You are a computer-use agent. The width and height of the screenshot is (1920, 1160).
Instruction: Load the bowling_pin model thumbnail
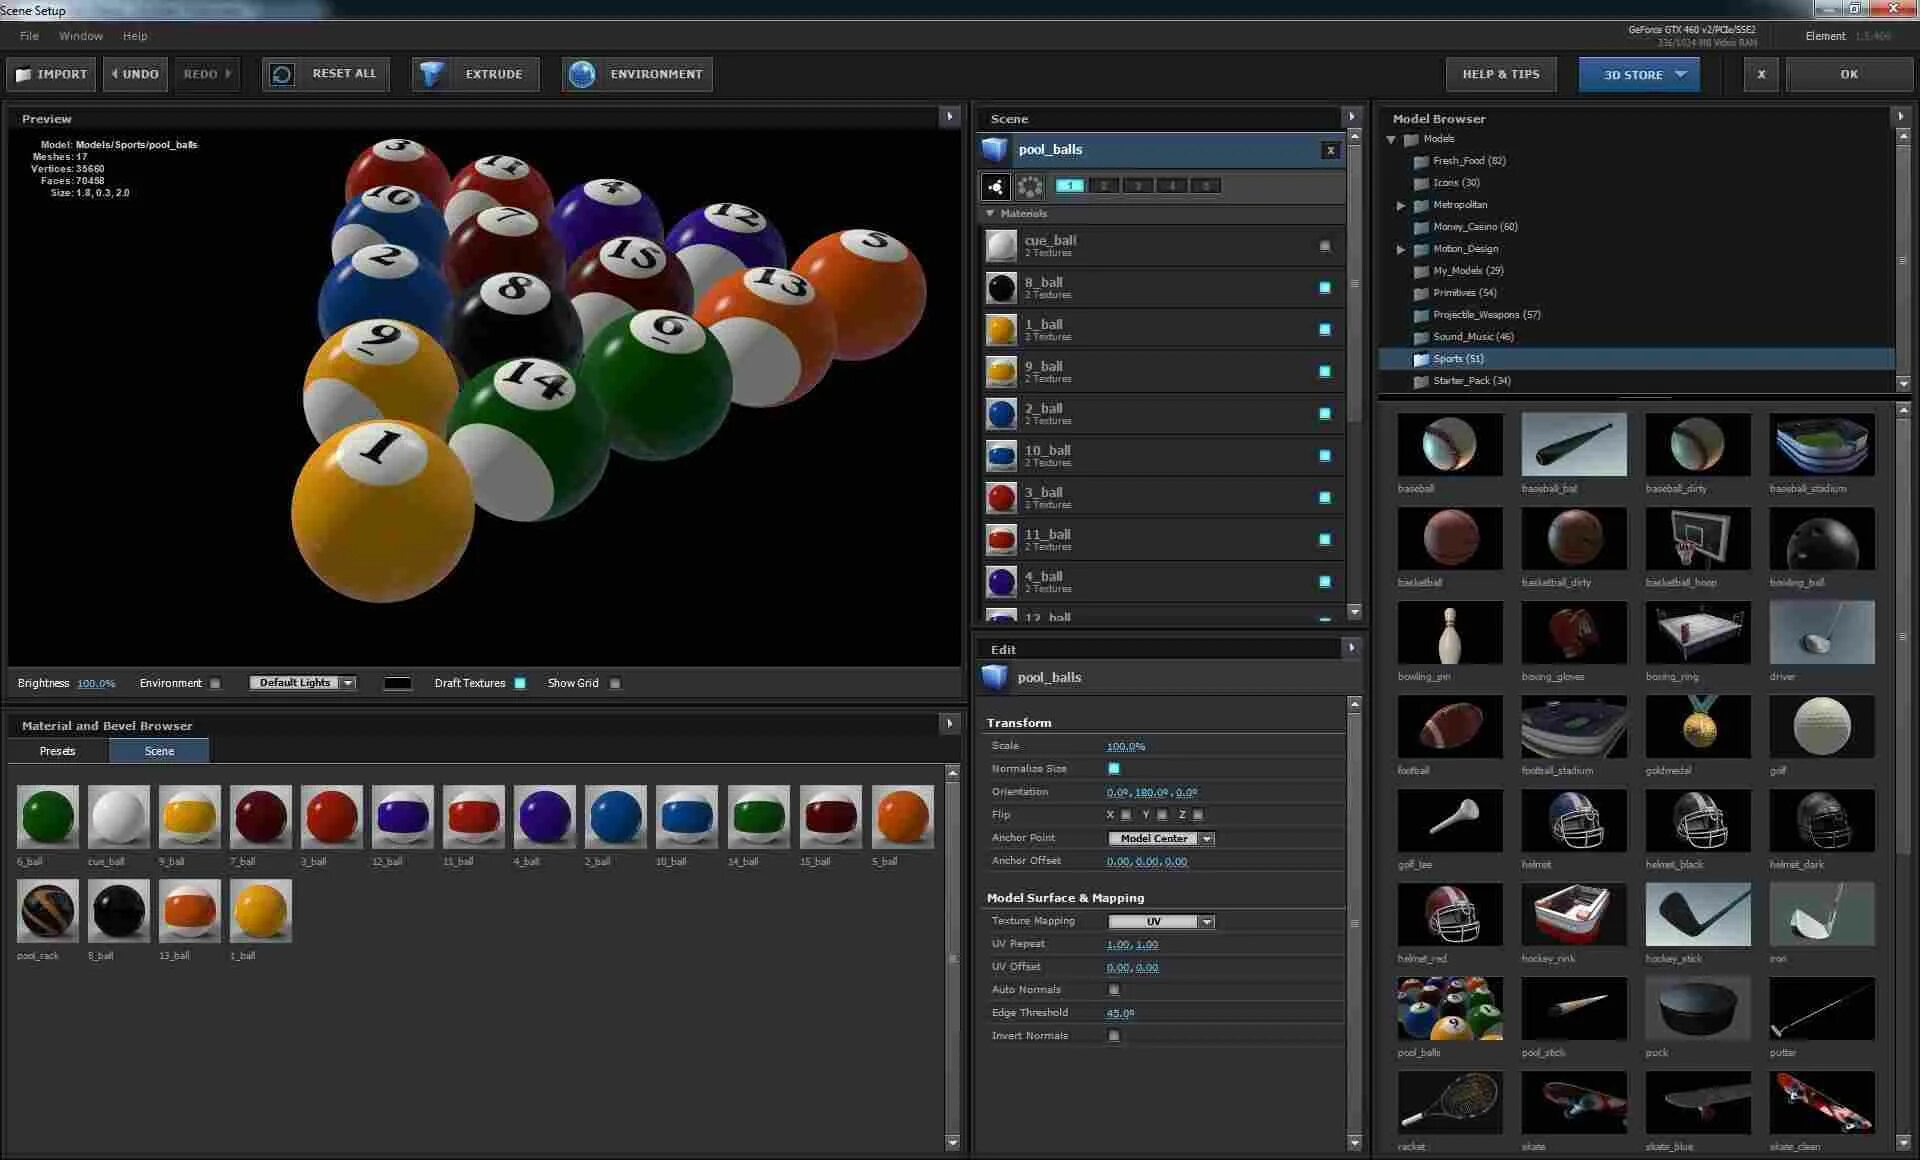[1450, 632]
